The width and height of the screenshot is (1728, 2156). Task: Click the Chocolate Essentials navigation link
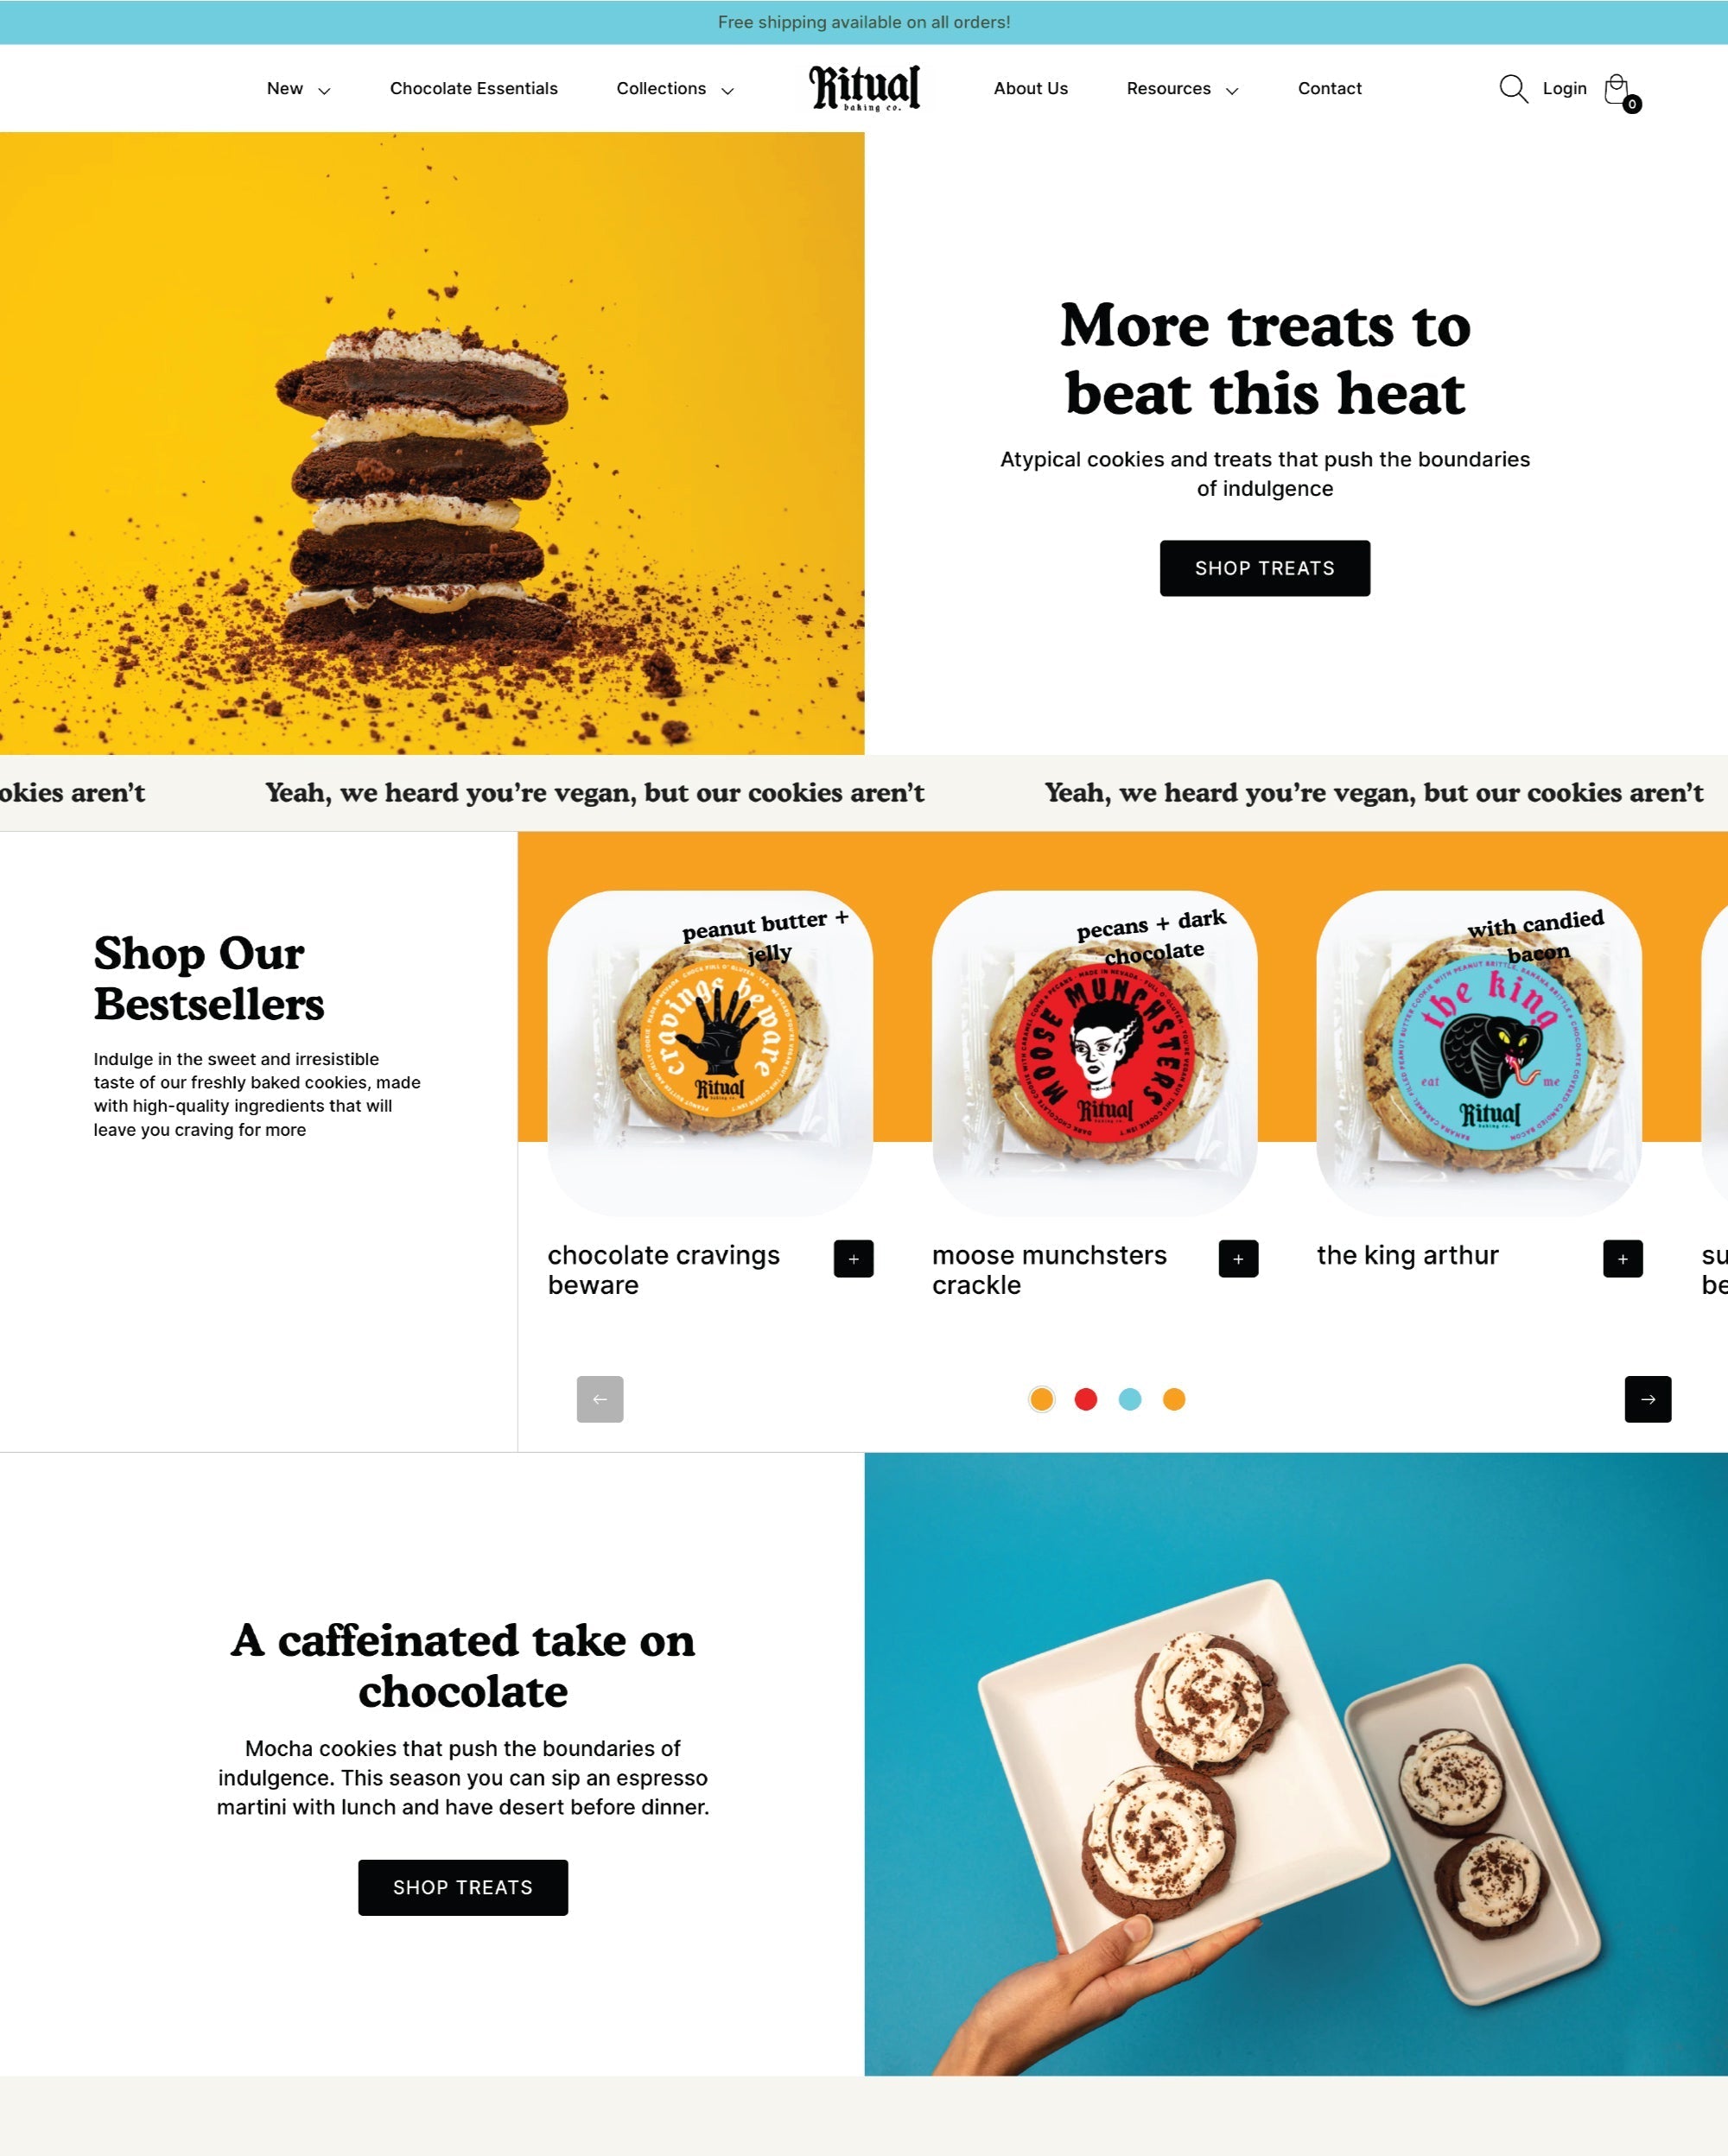tap(473, 86)
